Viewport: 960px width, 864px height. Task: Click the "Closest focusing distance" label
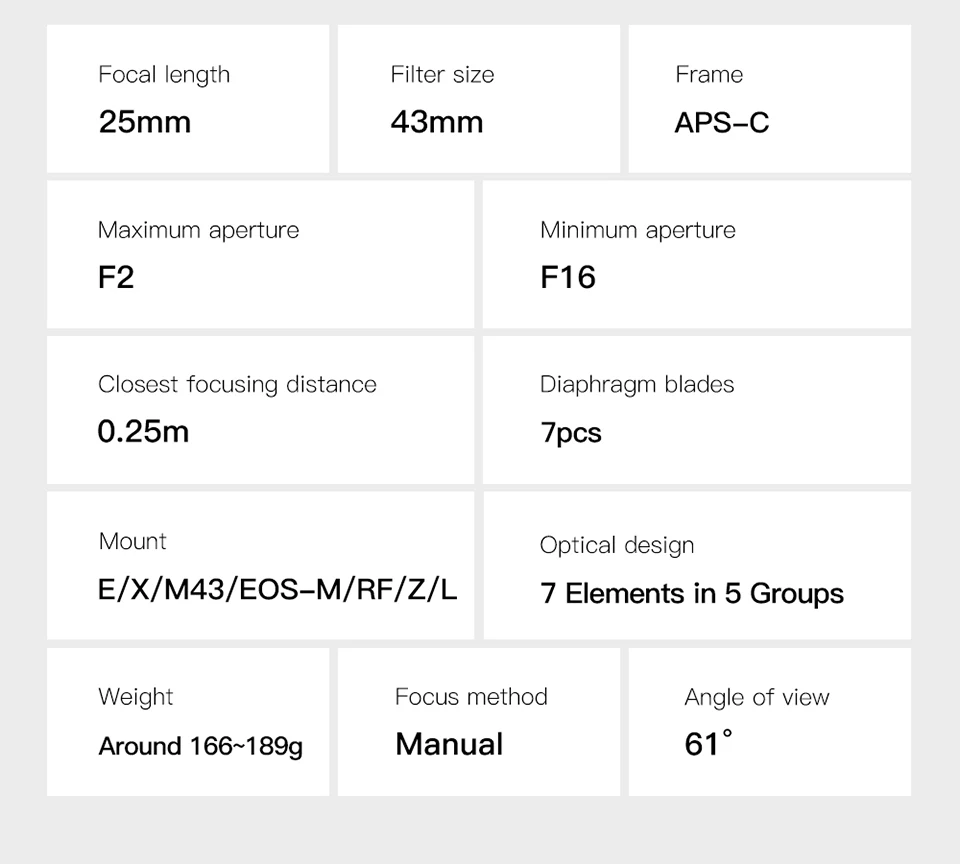pos(237,385)
